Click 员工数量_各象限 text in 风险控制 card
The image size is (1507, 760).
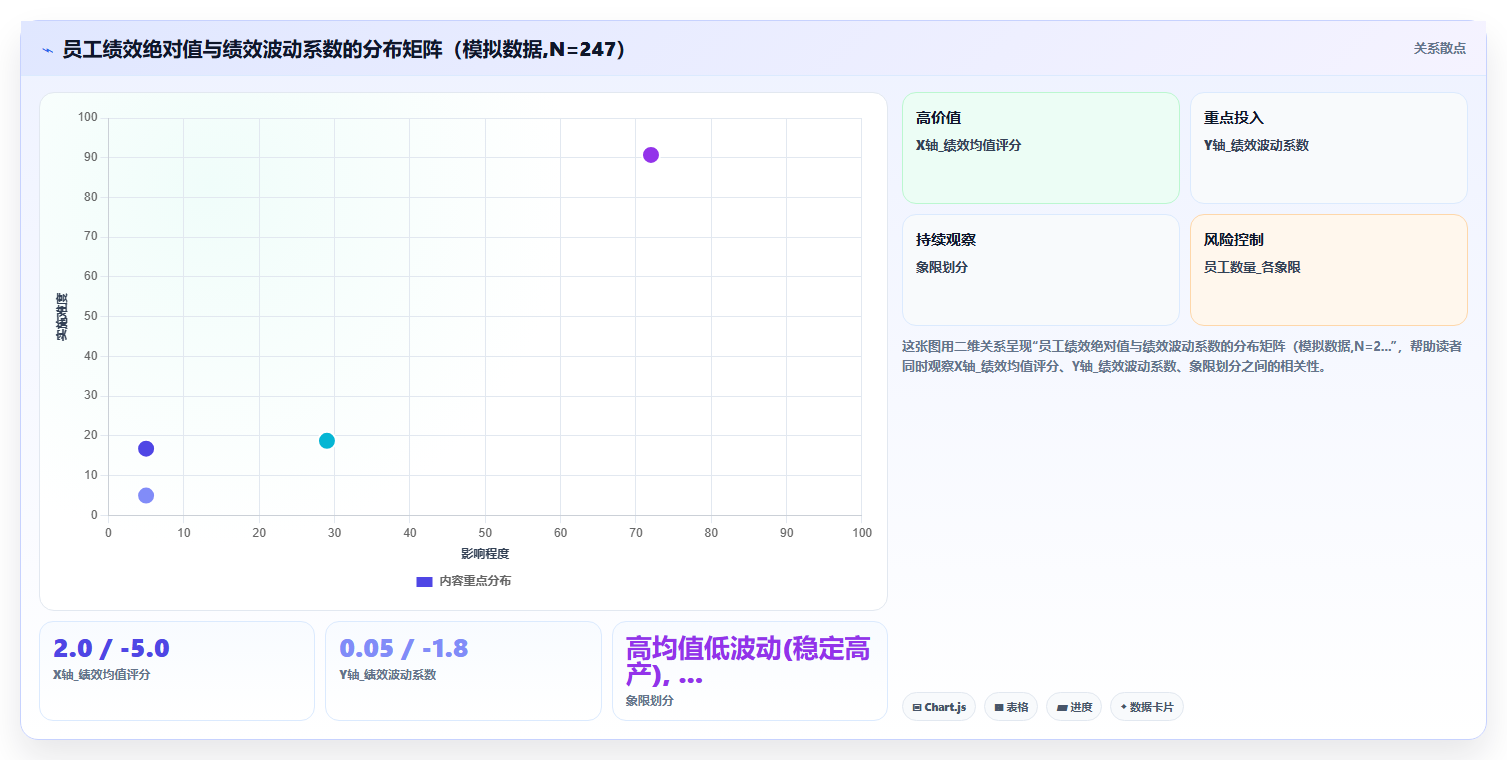1252,267
